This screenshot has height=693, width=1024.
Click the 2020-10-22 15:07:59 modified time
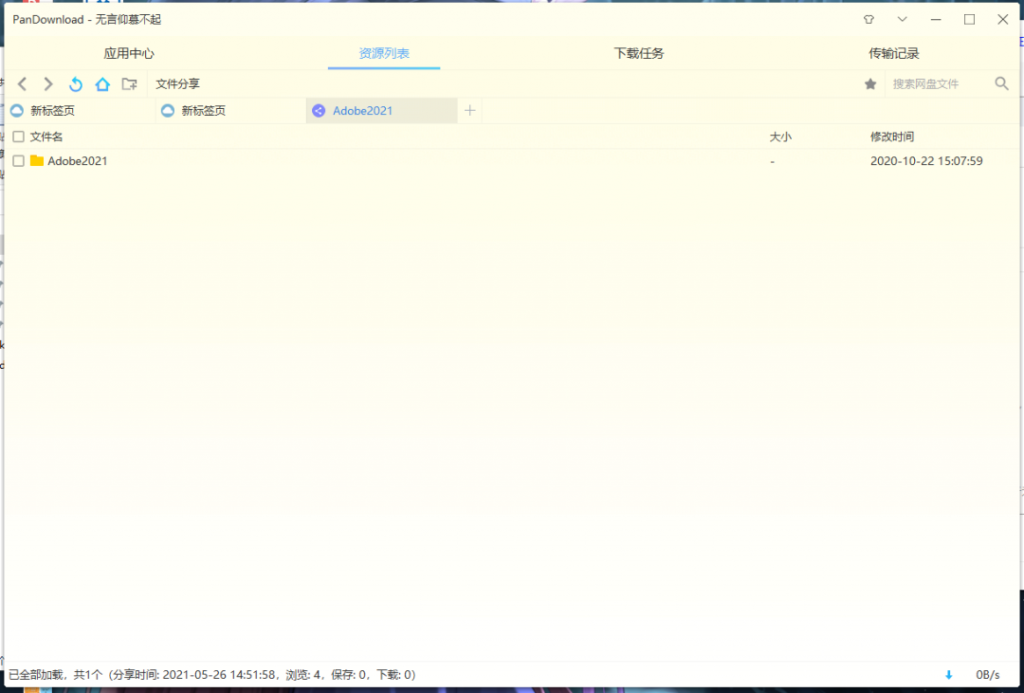[x=927, y=161]
